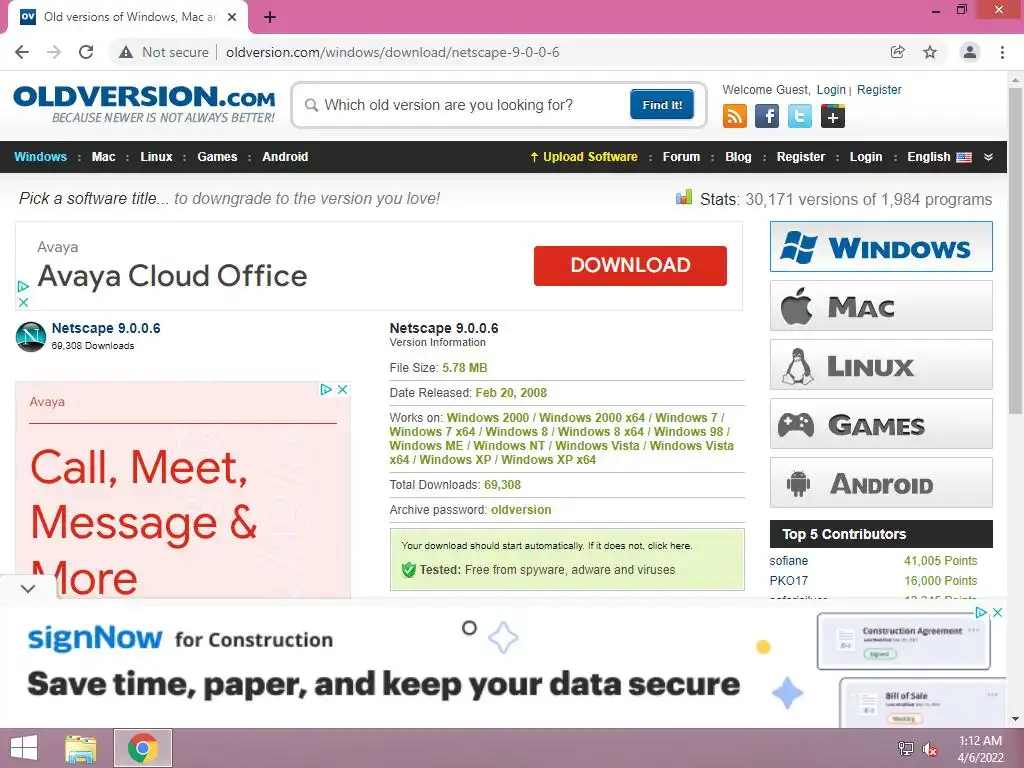Open the Facebook icon link
The width and height of the screenshot is (1024, 768).
pos(767,116)
